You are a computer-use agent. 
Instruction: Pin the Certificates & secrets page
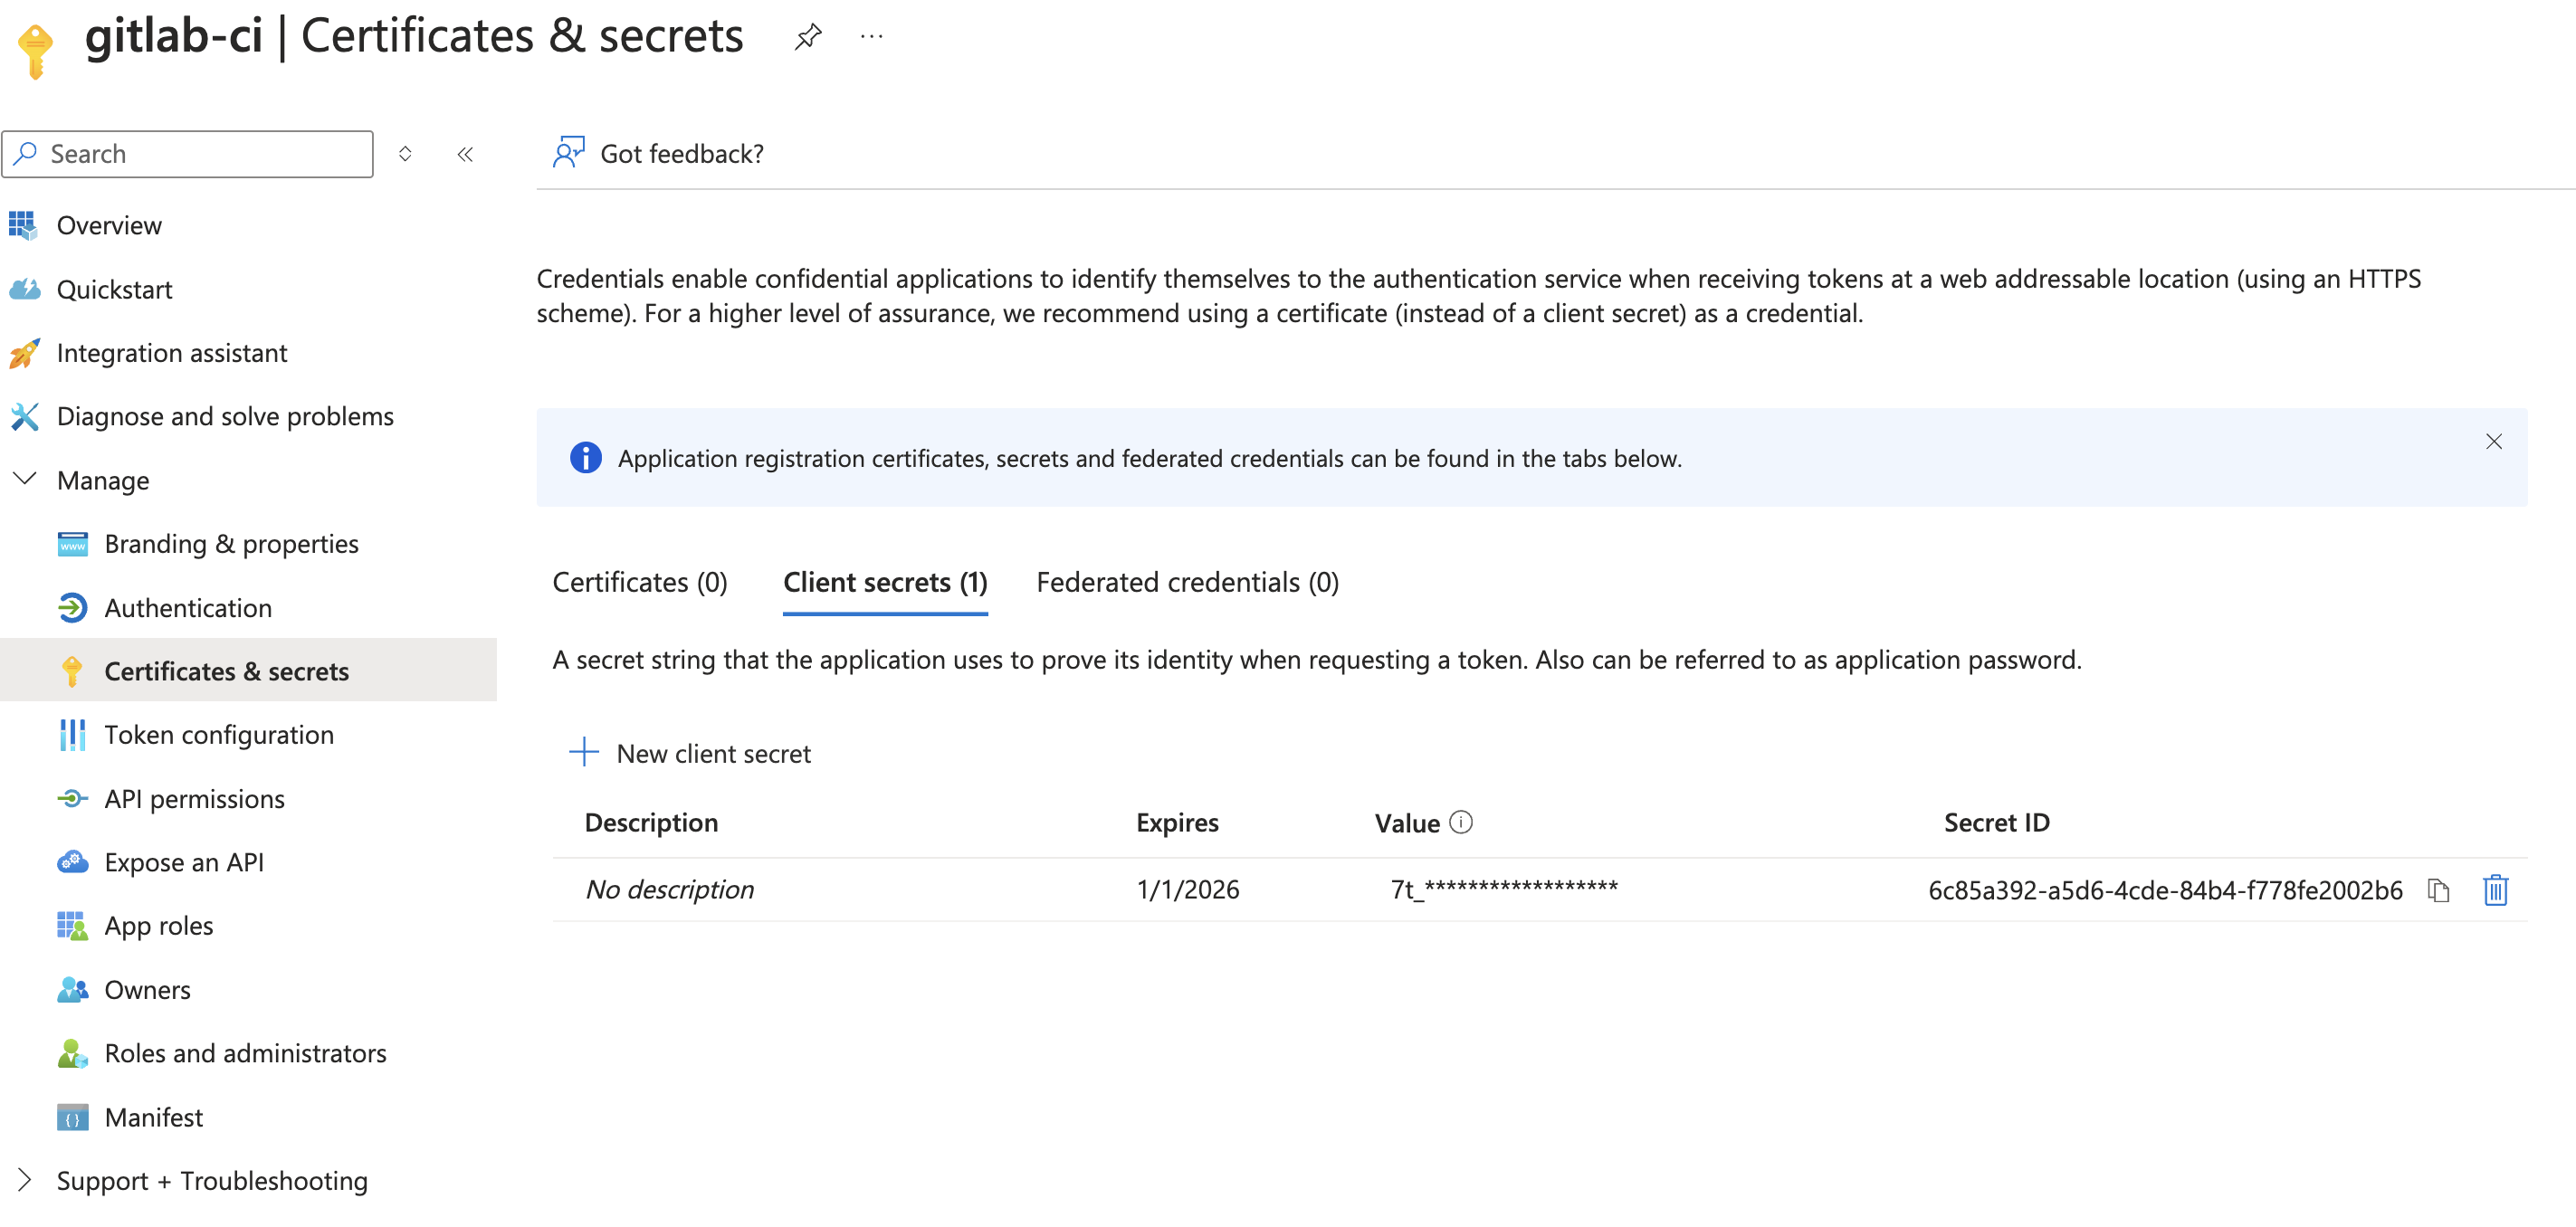tap(808, 37)
